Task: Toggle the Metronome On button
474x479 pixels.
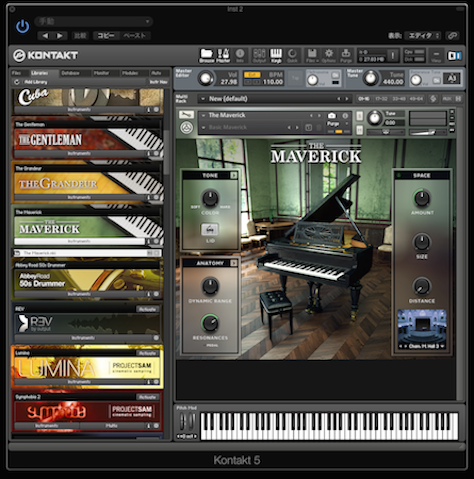Action: pyautogui.click(x=335, y=75)
